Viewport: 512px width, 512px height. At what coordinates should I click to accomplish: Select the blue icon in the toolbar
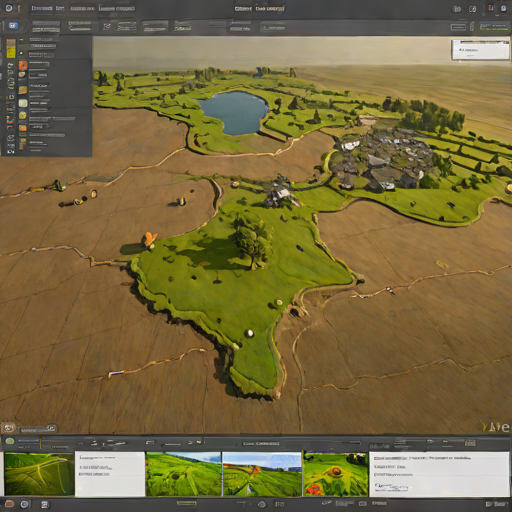pos(13,26)
